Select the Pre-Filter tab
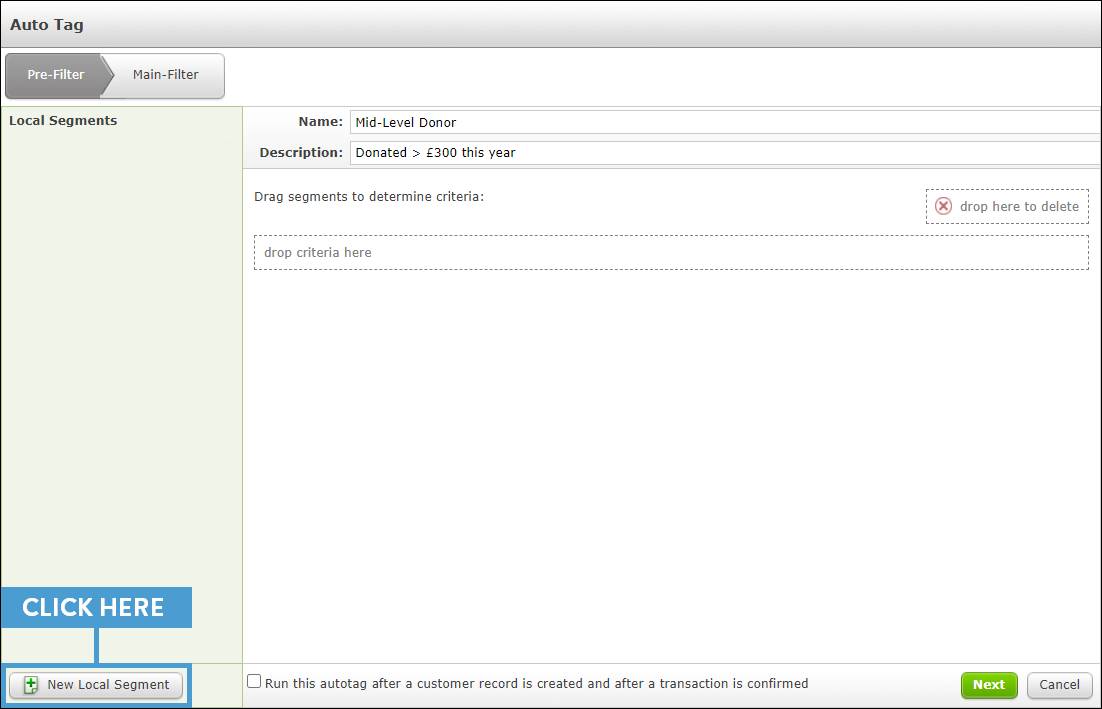1102x709 pixels. pyautogui.click(x=55, y=75)
